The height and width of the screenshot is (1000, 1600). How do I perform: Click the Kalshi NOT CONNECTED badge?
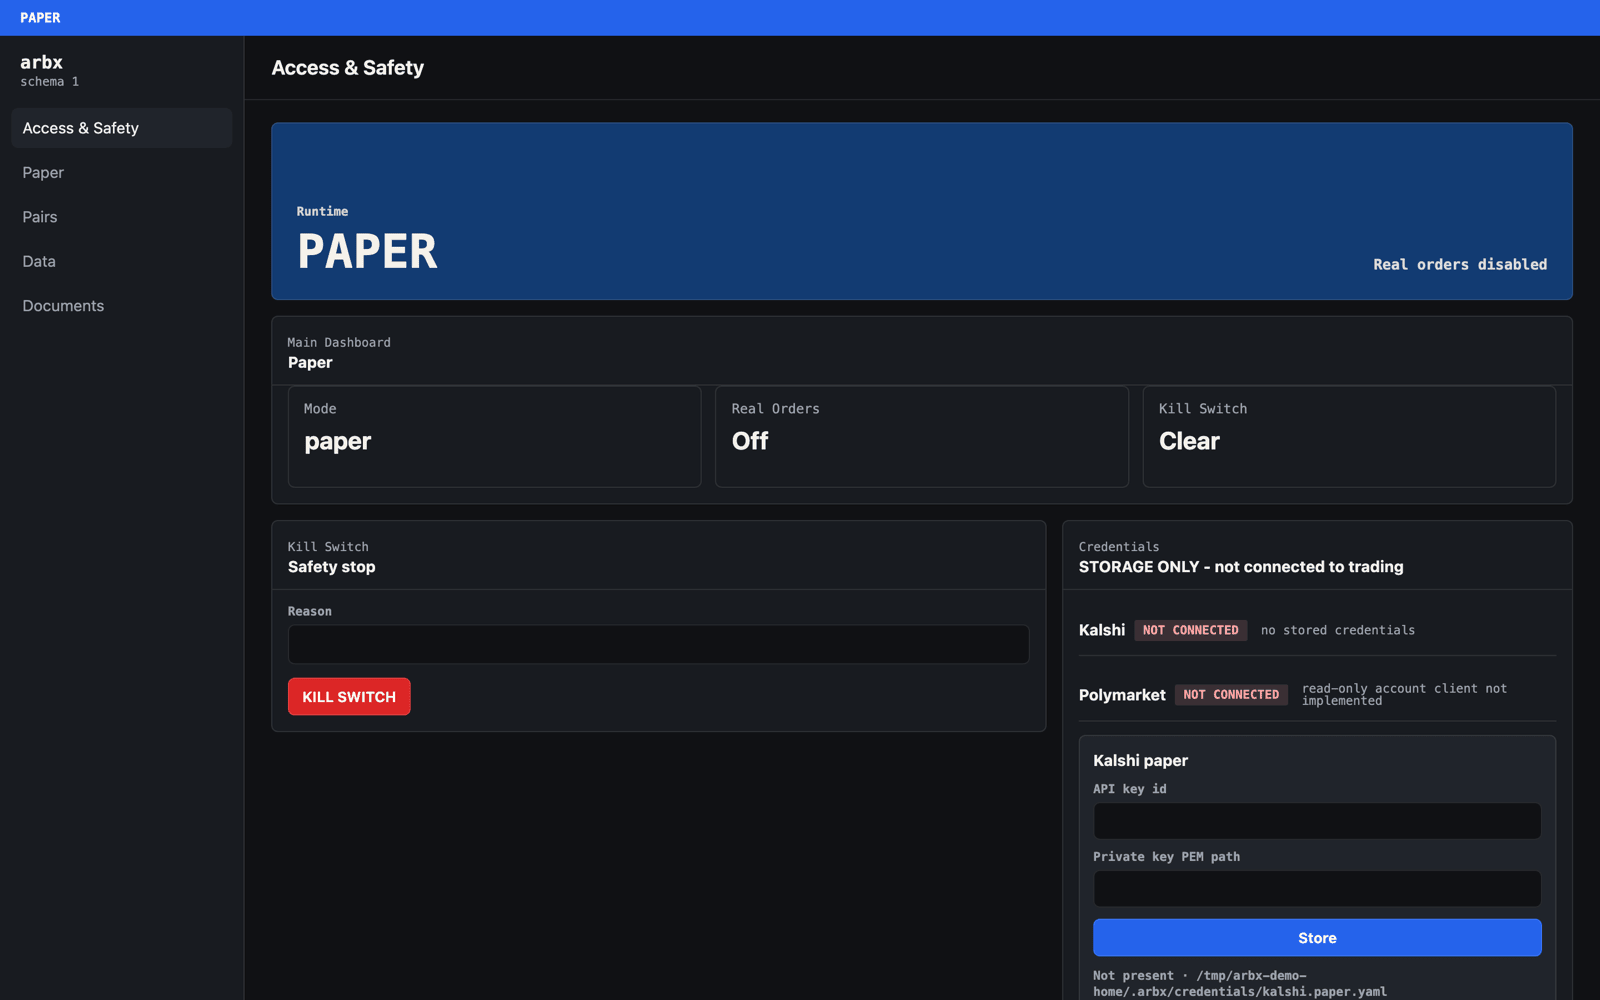point(1190,630)
